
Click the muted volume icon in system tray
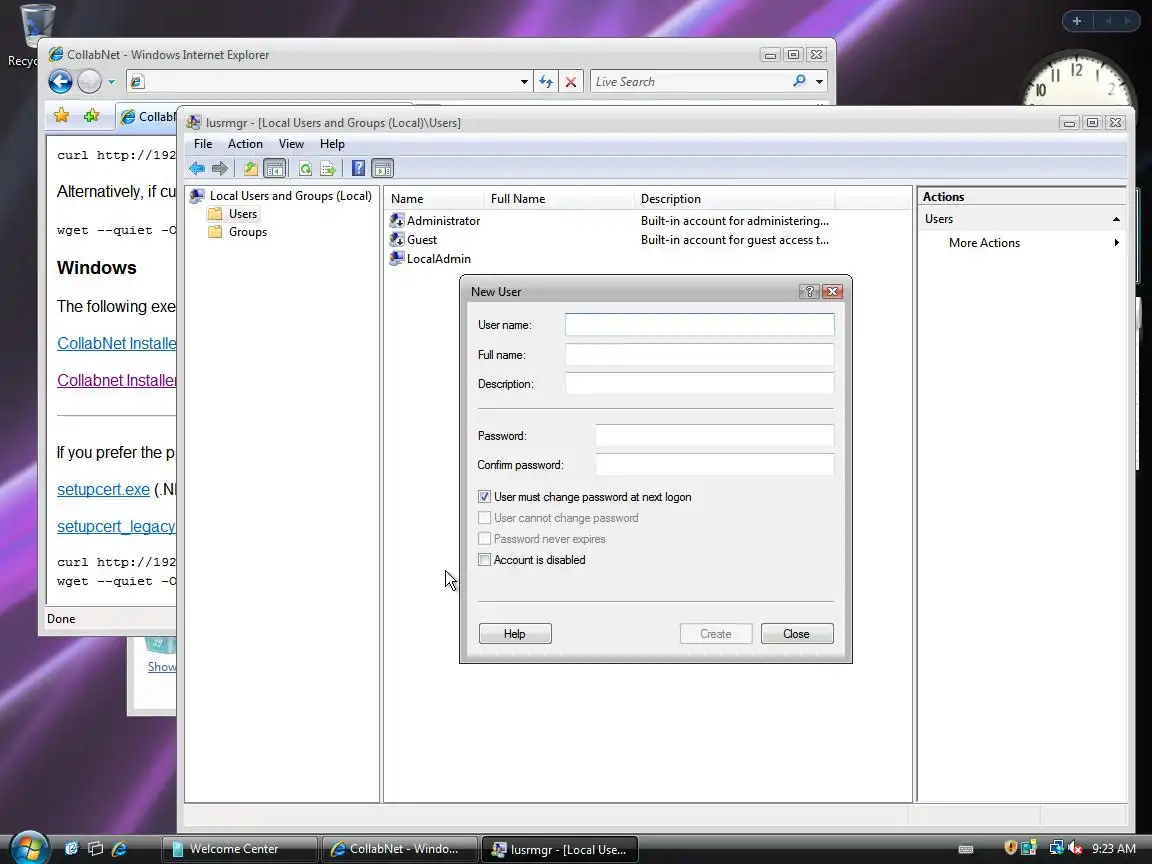1075,848
